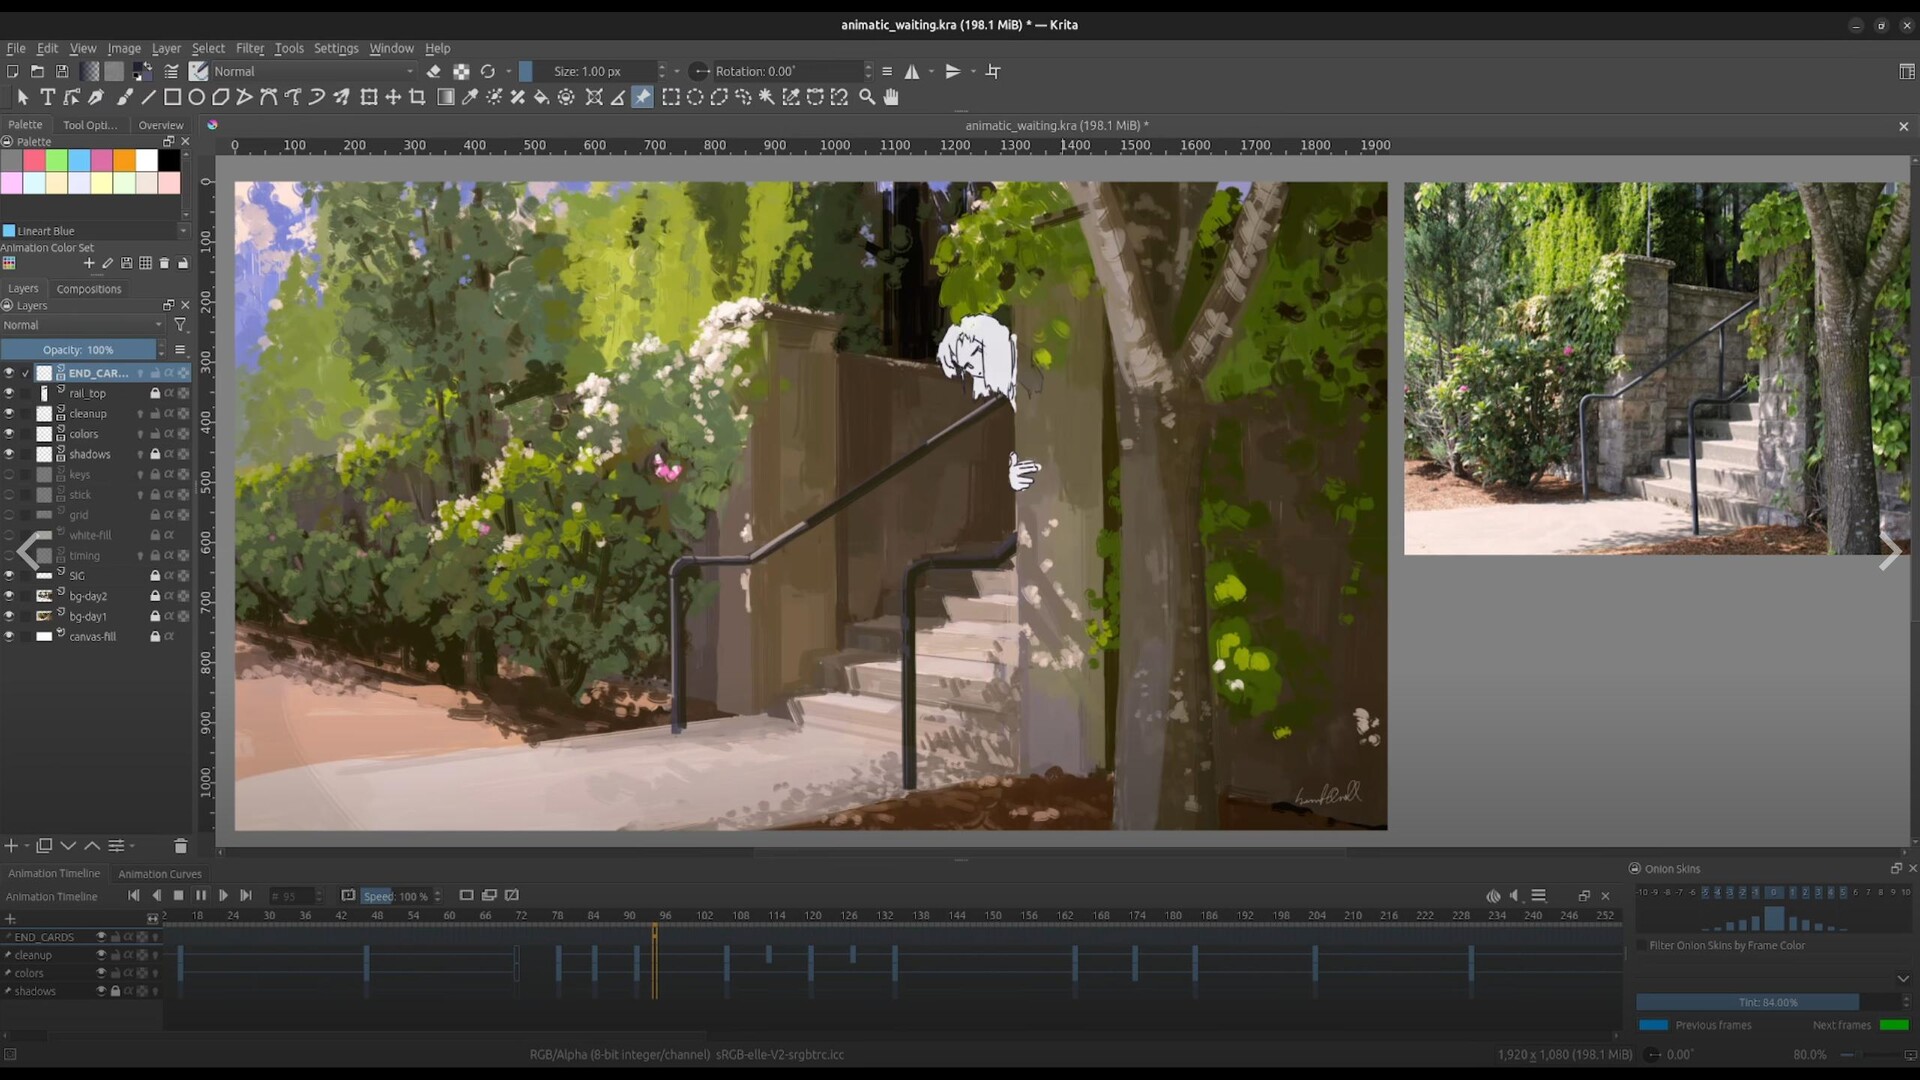Toggle visibility of bg-day2 layer

click(x=9, y=596)
